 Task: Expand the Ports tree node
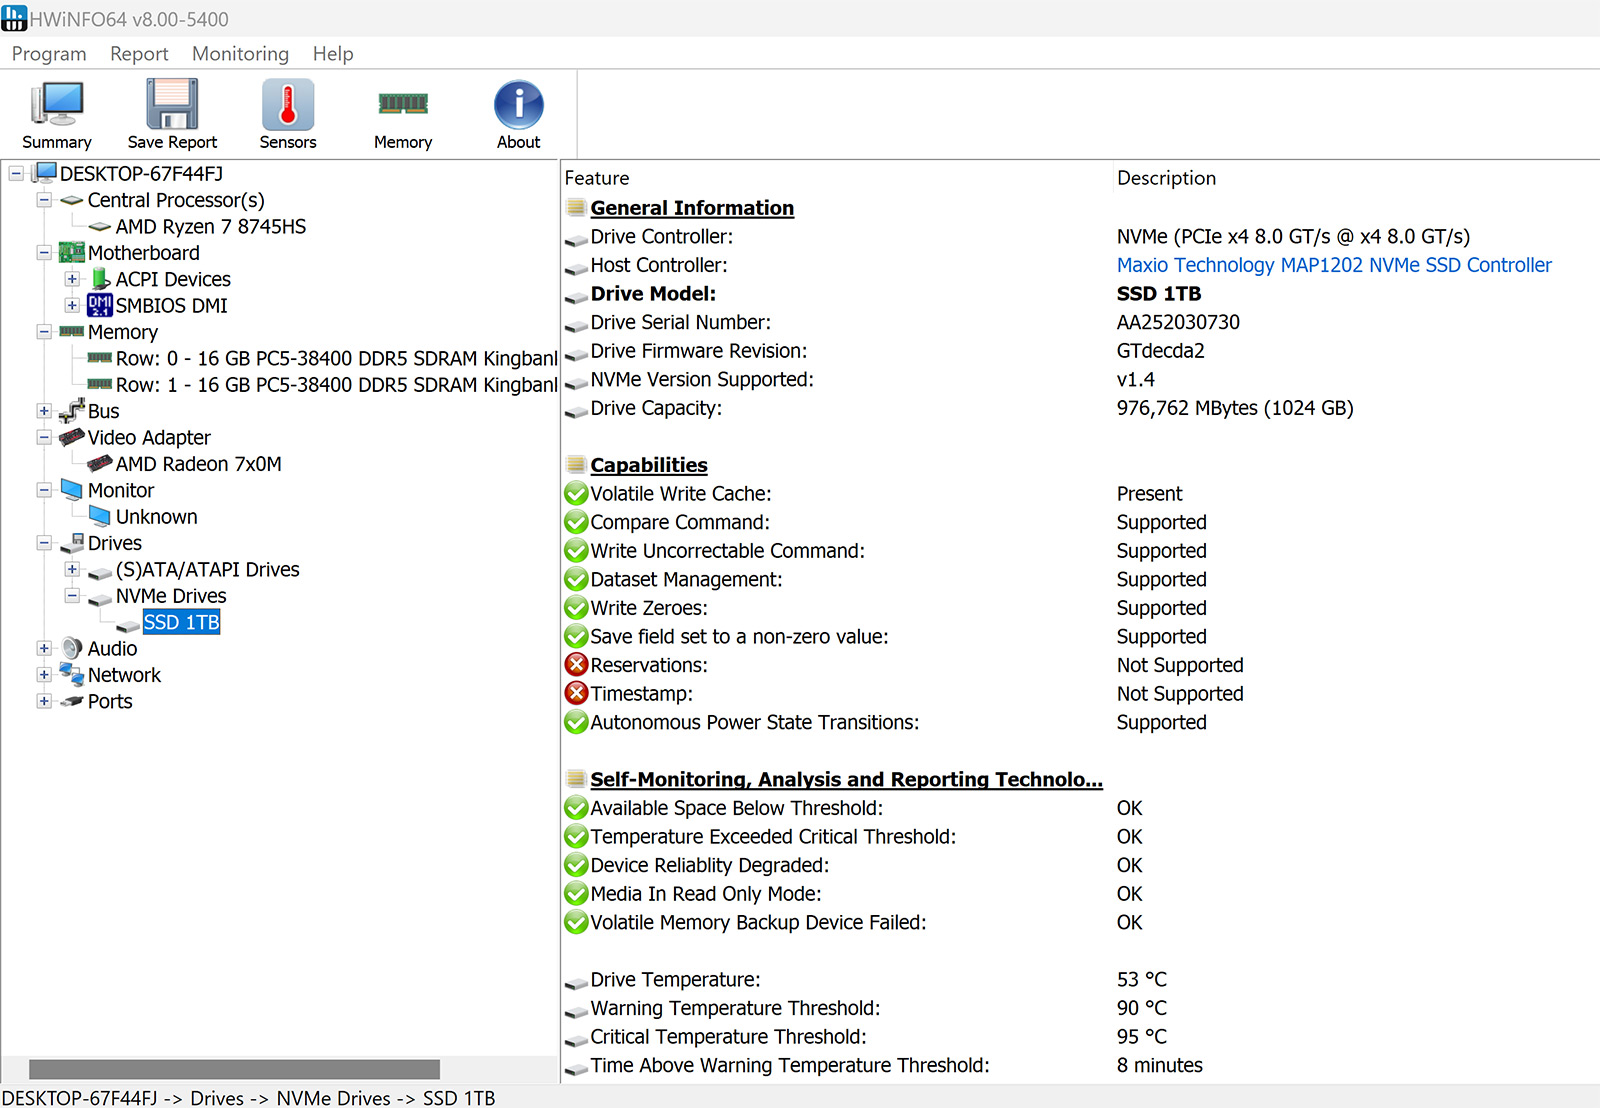(44, 701)
